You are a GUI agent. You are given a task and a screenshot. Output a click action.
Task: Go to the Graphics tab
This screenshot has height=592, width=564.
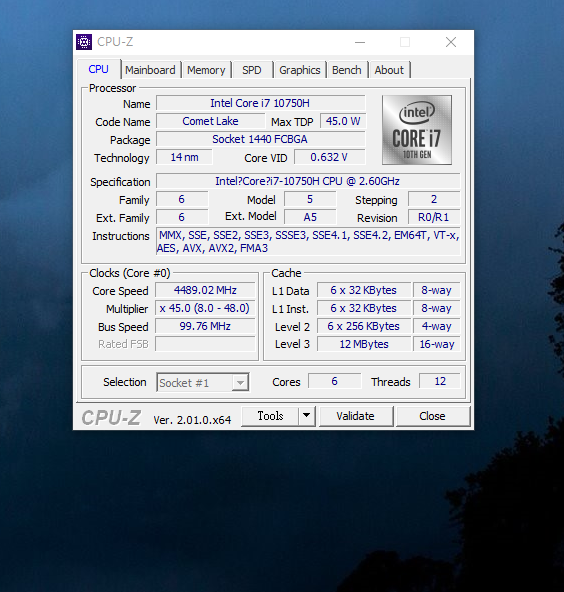tap(299, 70)
